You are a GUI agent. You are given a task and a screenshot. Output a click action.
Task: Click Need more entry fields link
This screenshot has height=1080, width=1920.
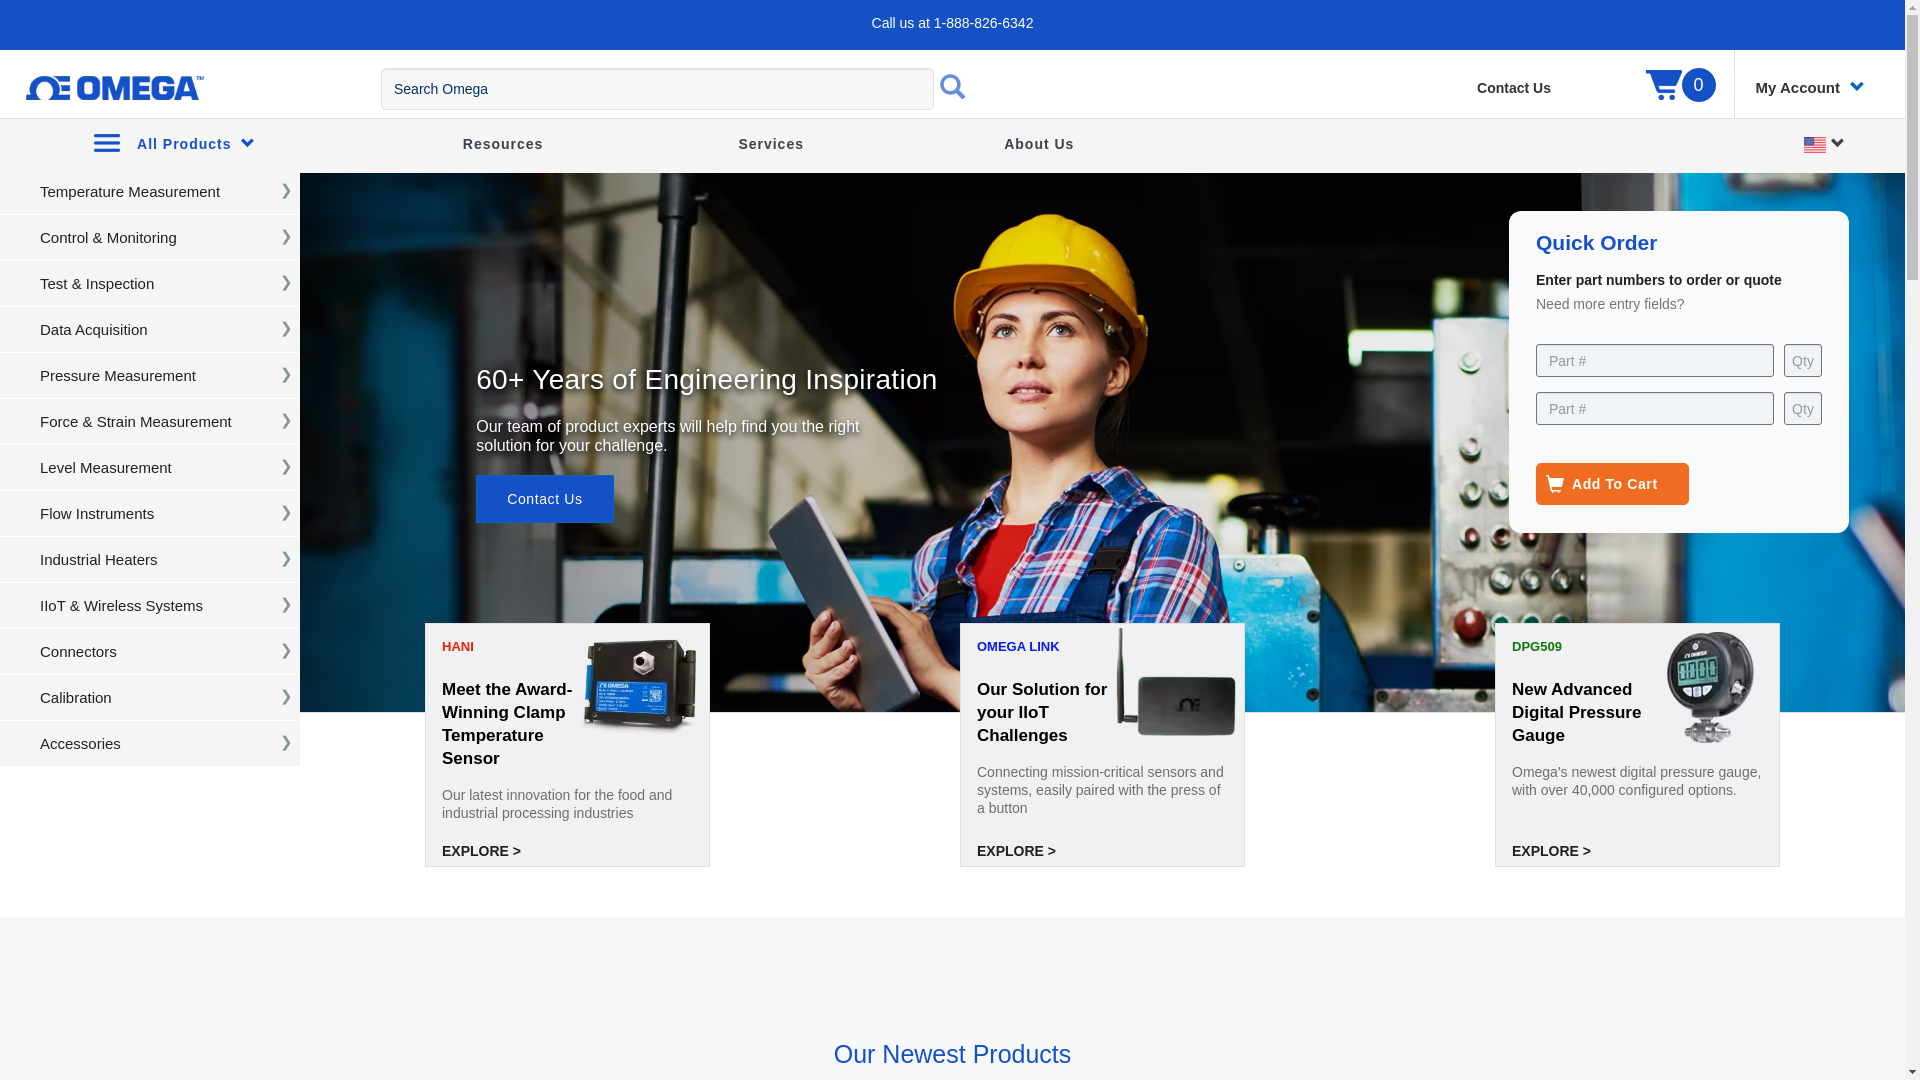pyautogui.click(x=1610, y=304)
